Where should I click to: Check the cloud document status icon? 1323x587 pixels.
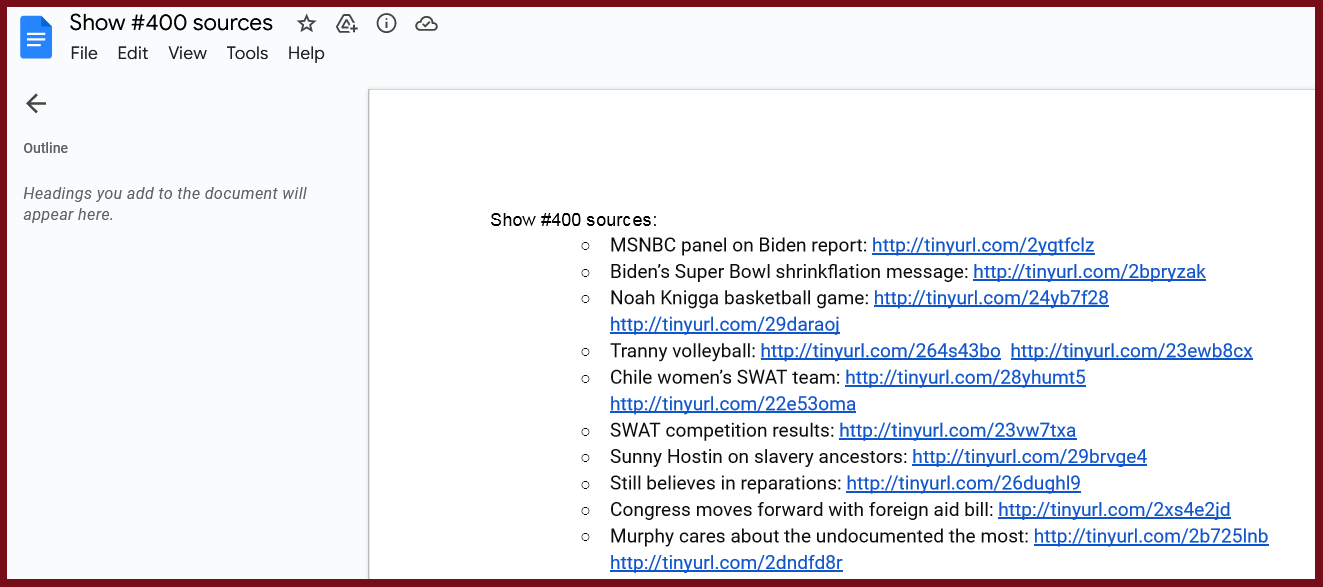point(427,23)
